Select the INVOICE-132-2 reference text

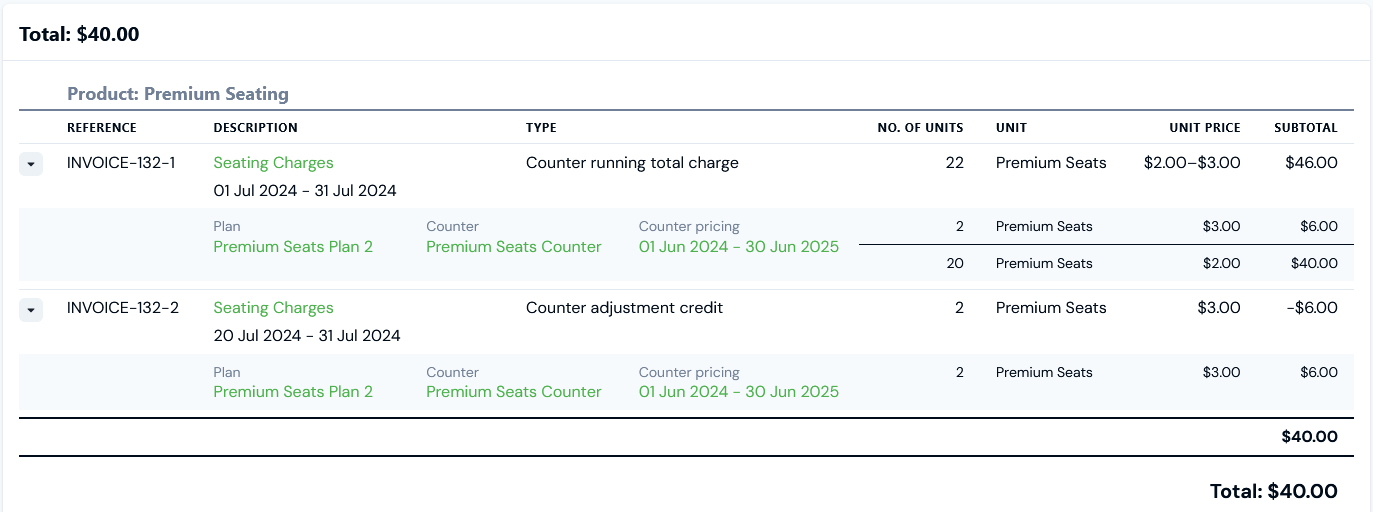[123, 308]
